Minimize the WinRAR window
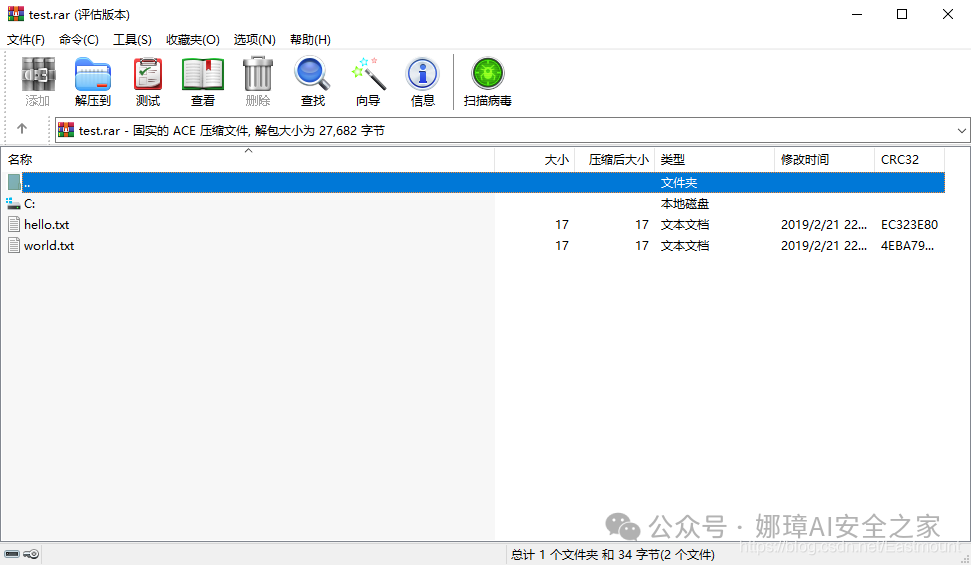Image resolution: width=971 pixels, height=565 pixels. 857,14
